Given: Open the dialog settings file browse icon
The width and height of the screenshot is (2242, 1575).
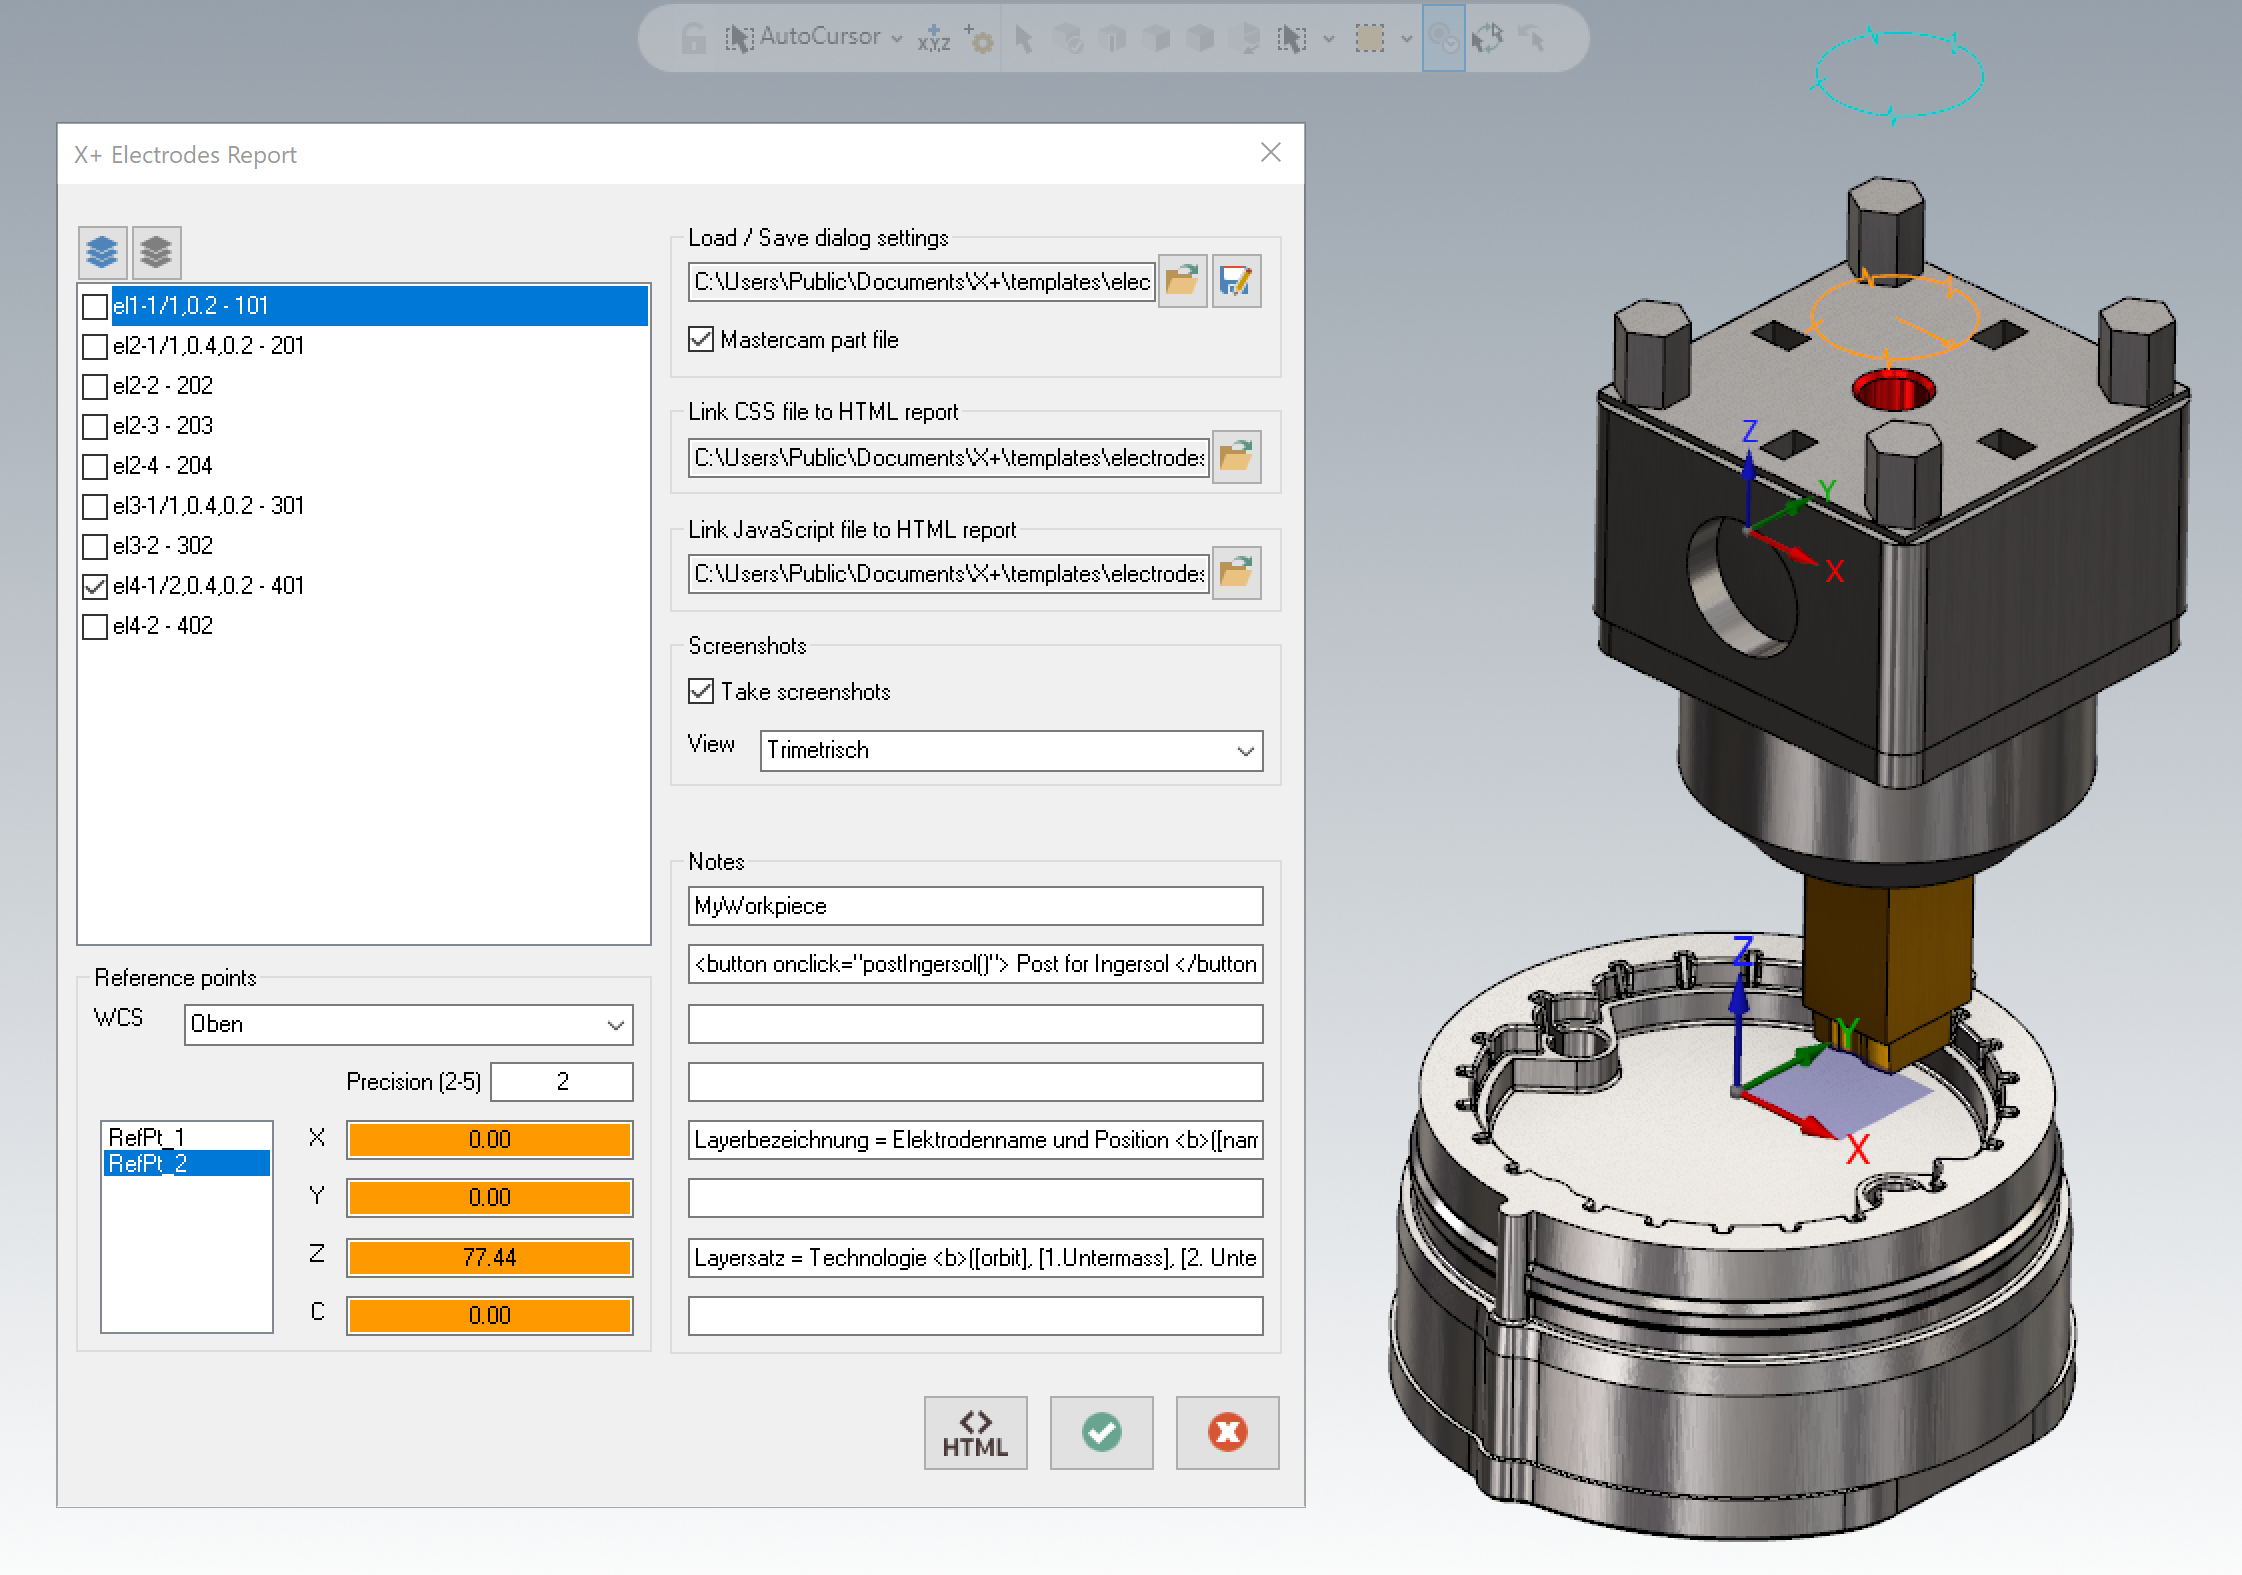Looking at the screenshot, I should tap(1182, 281).
